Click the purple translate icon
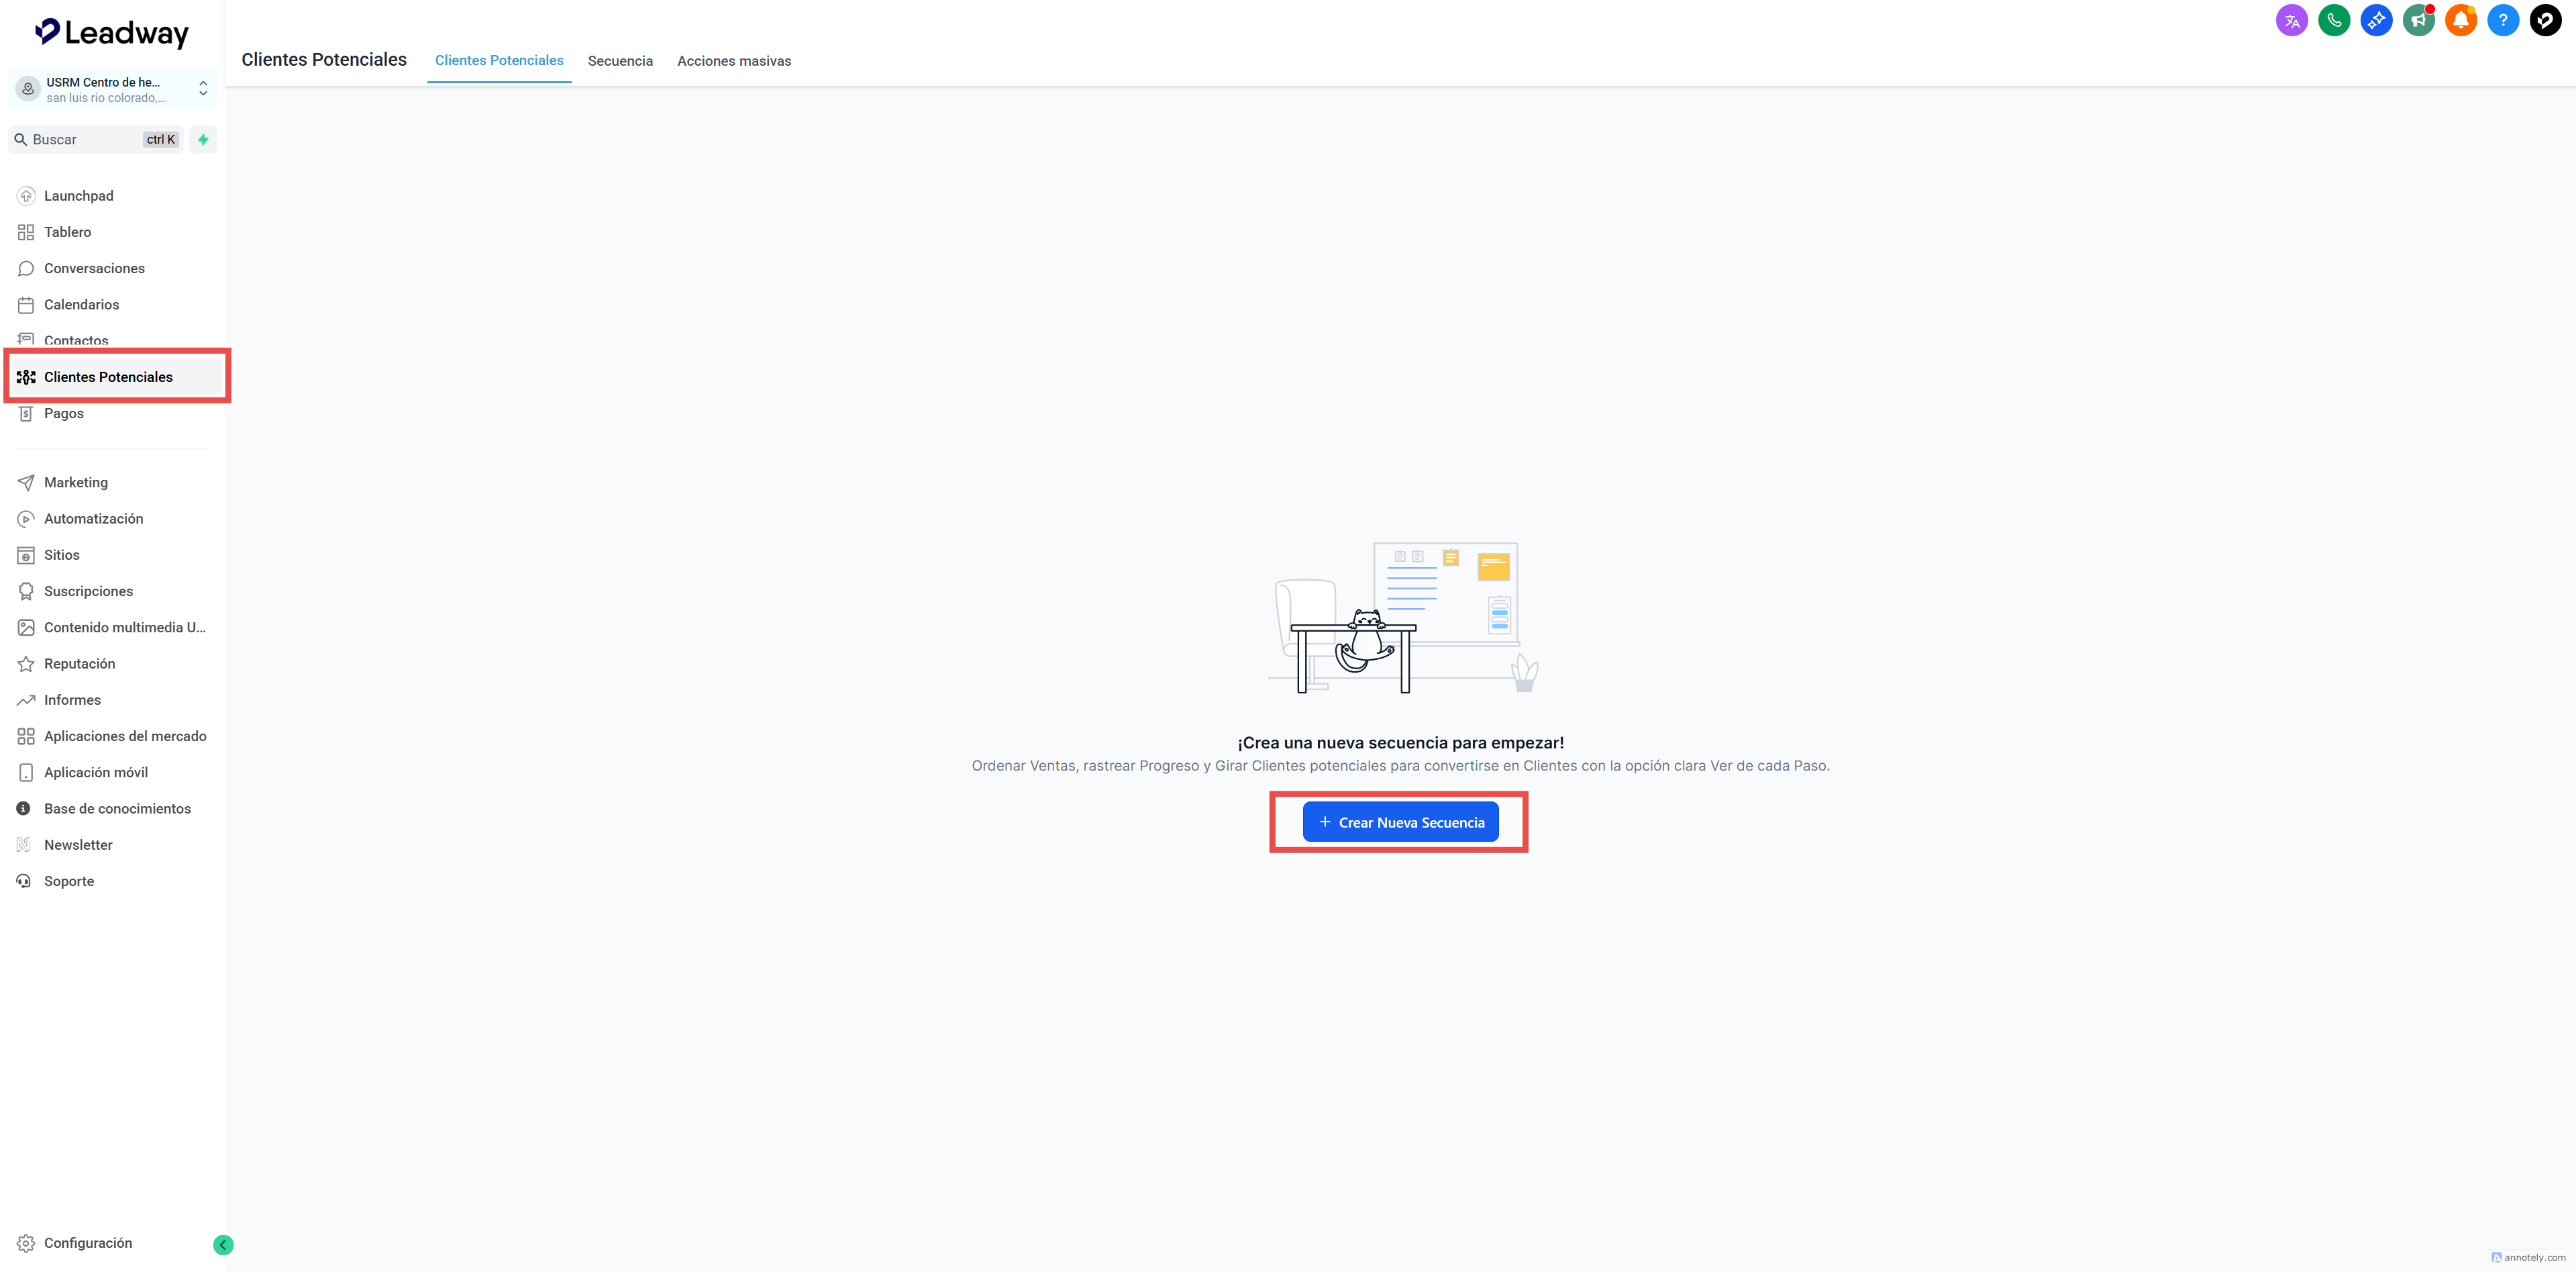The width and height of the screenshot is (2576, 1272). 2291,20
